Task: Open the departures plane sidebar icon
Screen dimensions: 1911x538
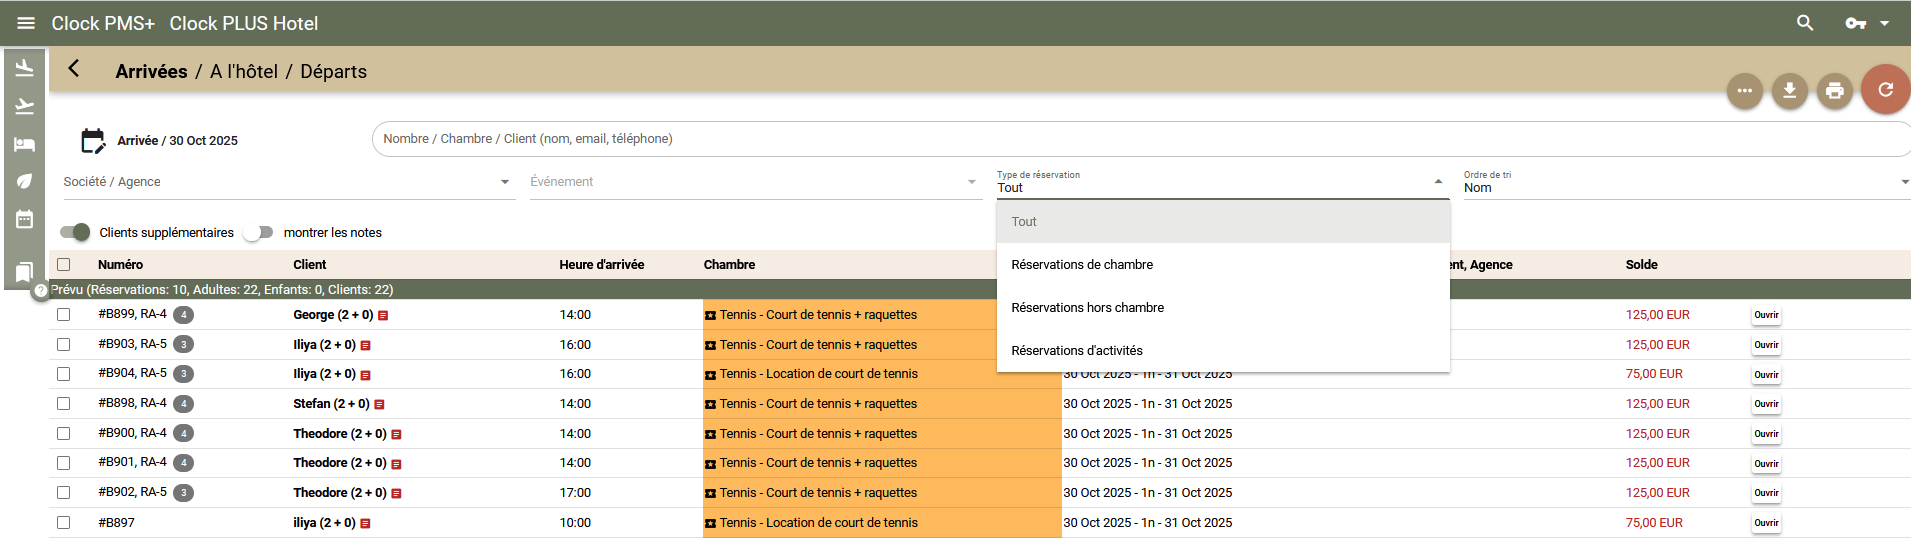Action: [x=25, y=106]
